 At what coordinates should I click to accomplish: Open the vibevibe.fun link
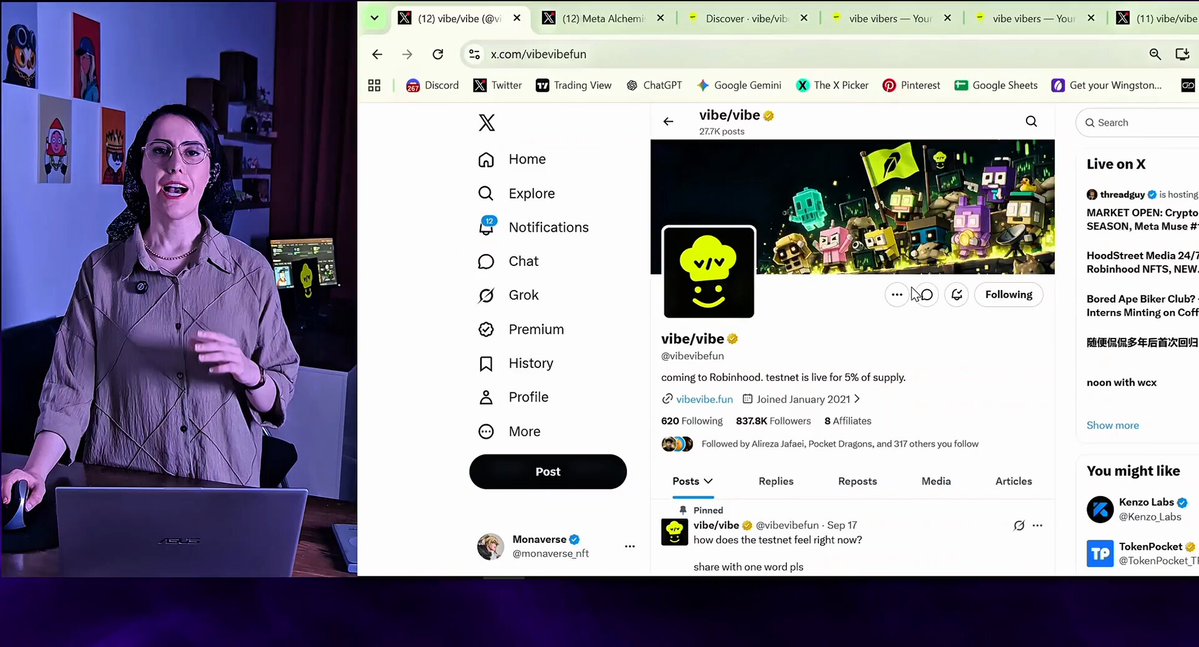pos(704,399)
